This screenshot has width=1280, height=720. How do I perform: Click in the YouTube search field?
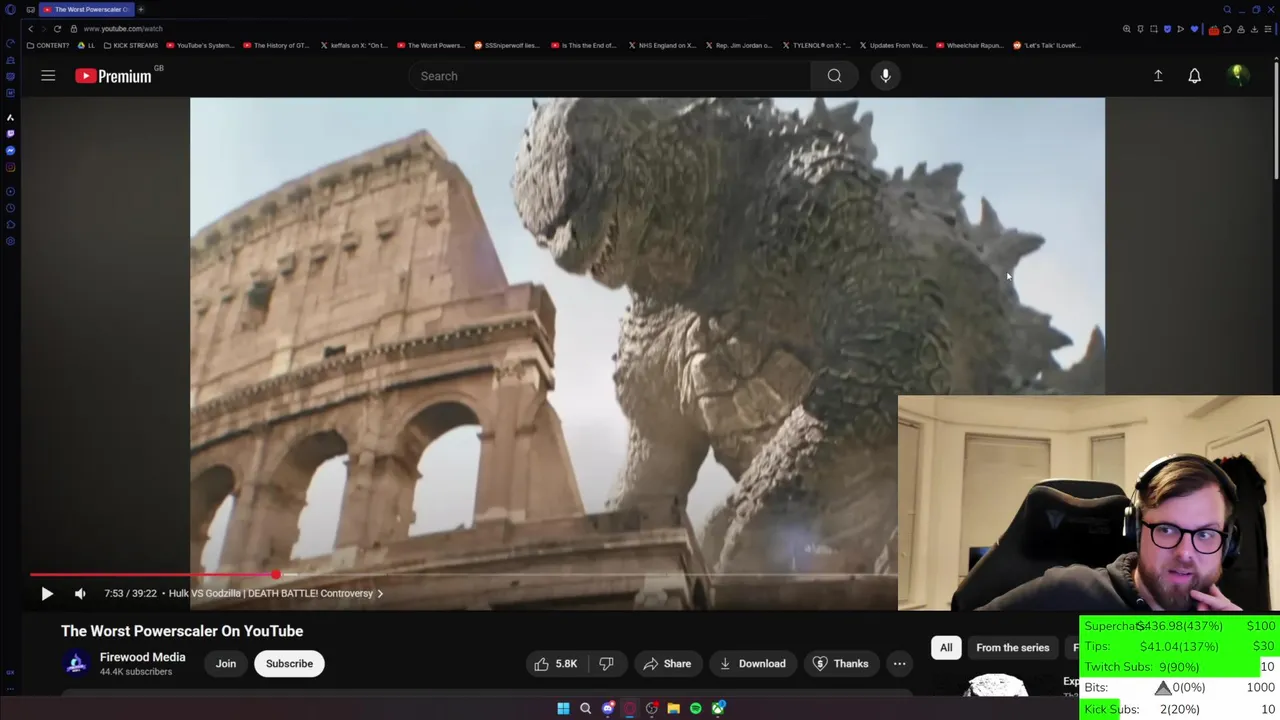[x=610, y=76]
